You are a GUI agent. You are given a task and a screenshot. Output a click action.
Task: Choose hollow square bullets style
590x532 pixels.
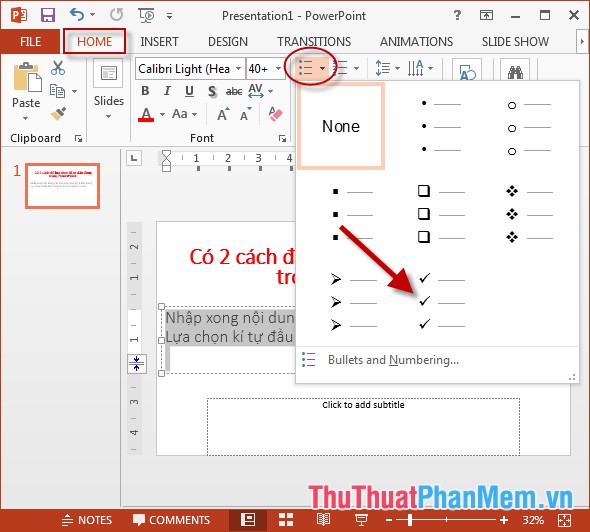[441, 214]
